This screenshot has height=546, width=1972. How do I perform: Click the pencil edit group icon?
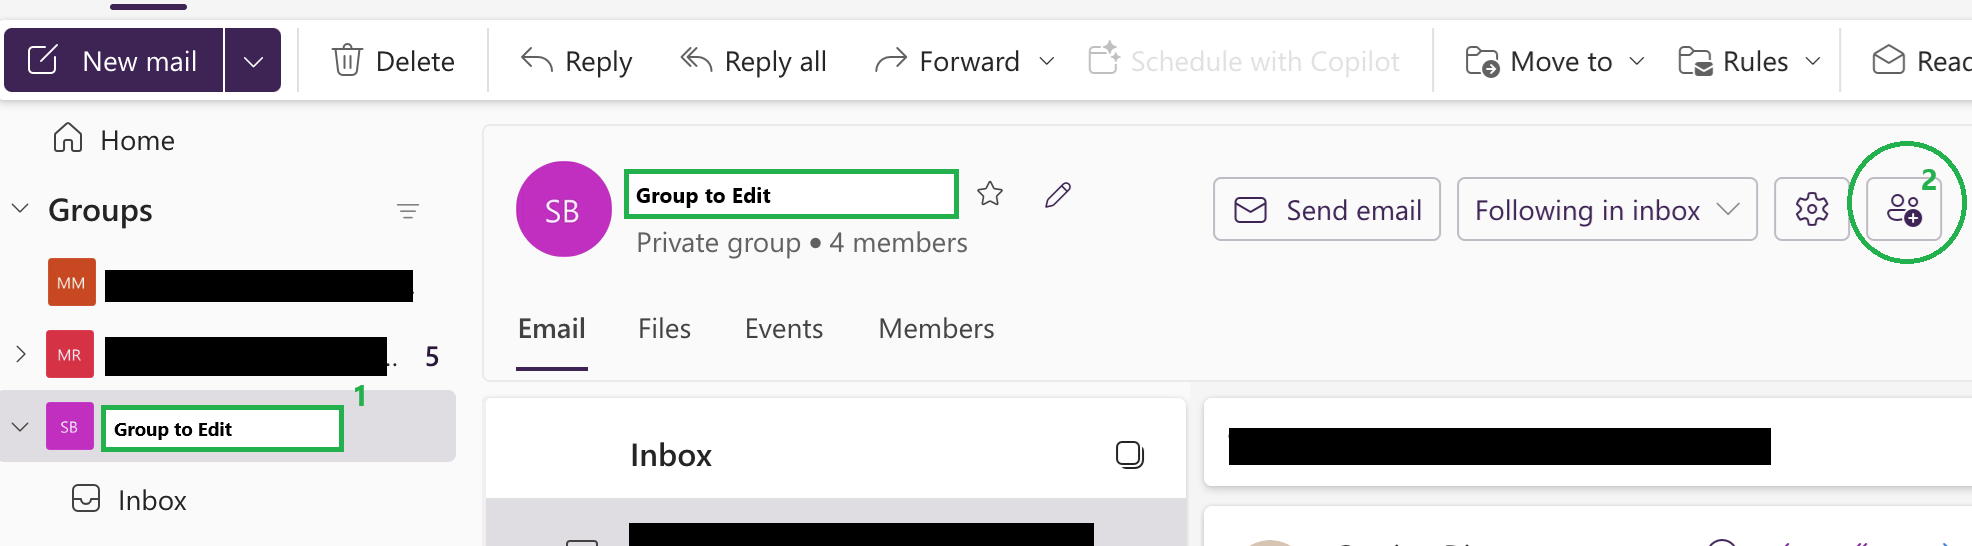click(1058, 194)
